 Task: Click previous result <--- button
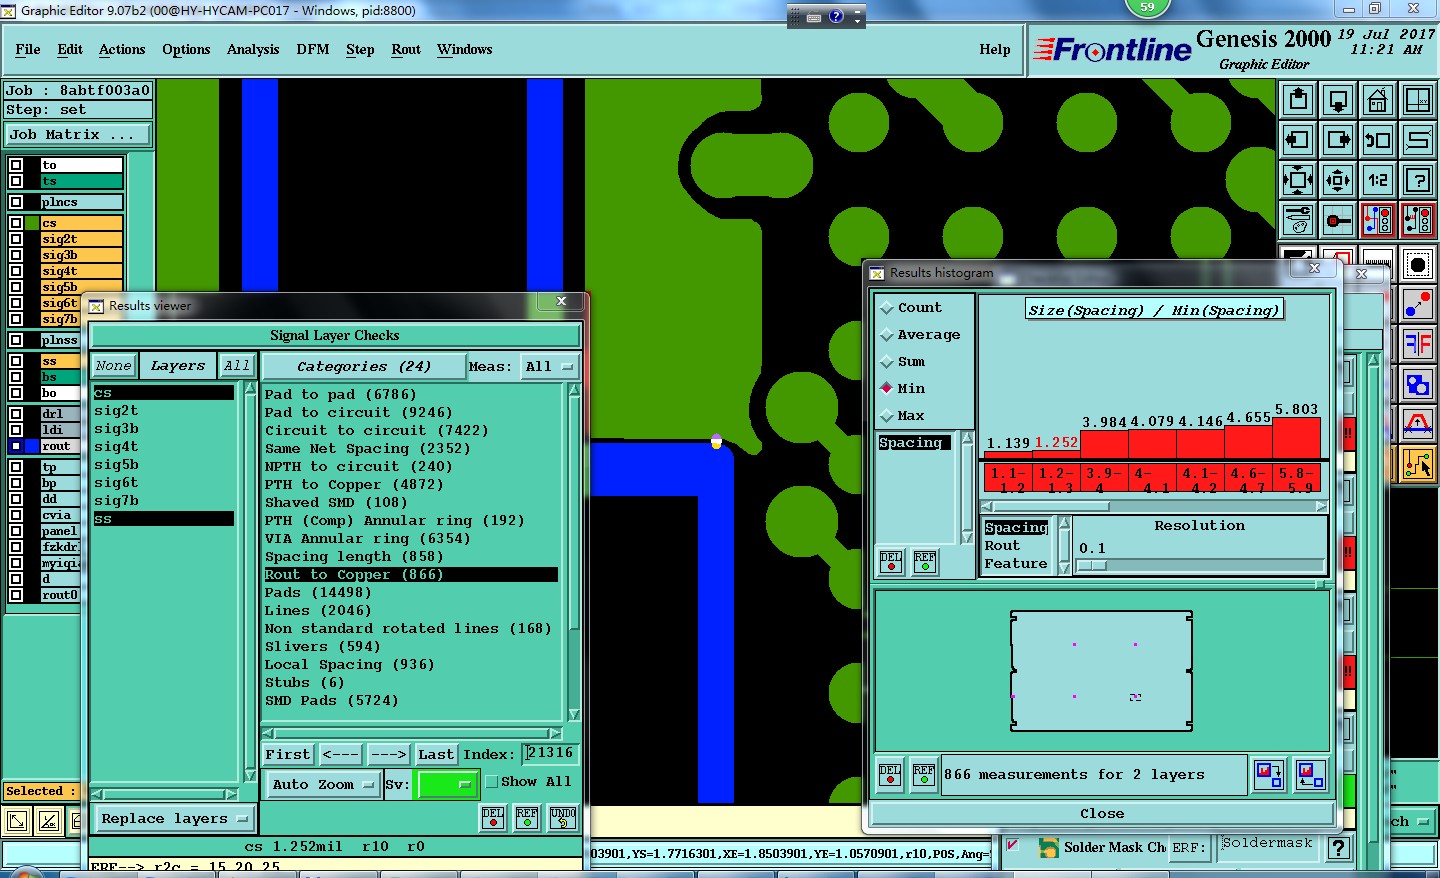click(341, 754)
